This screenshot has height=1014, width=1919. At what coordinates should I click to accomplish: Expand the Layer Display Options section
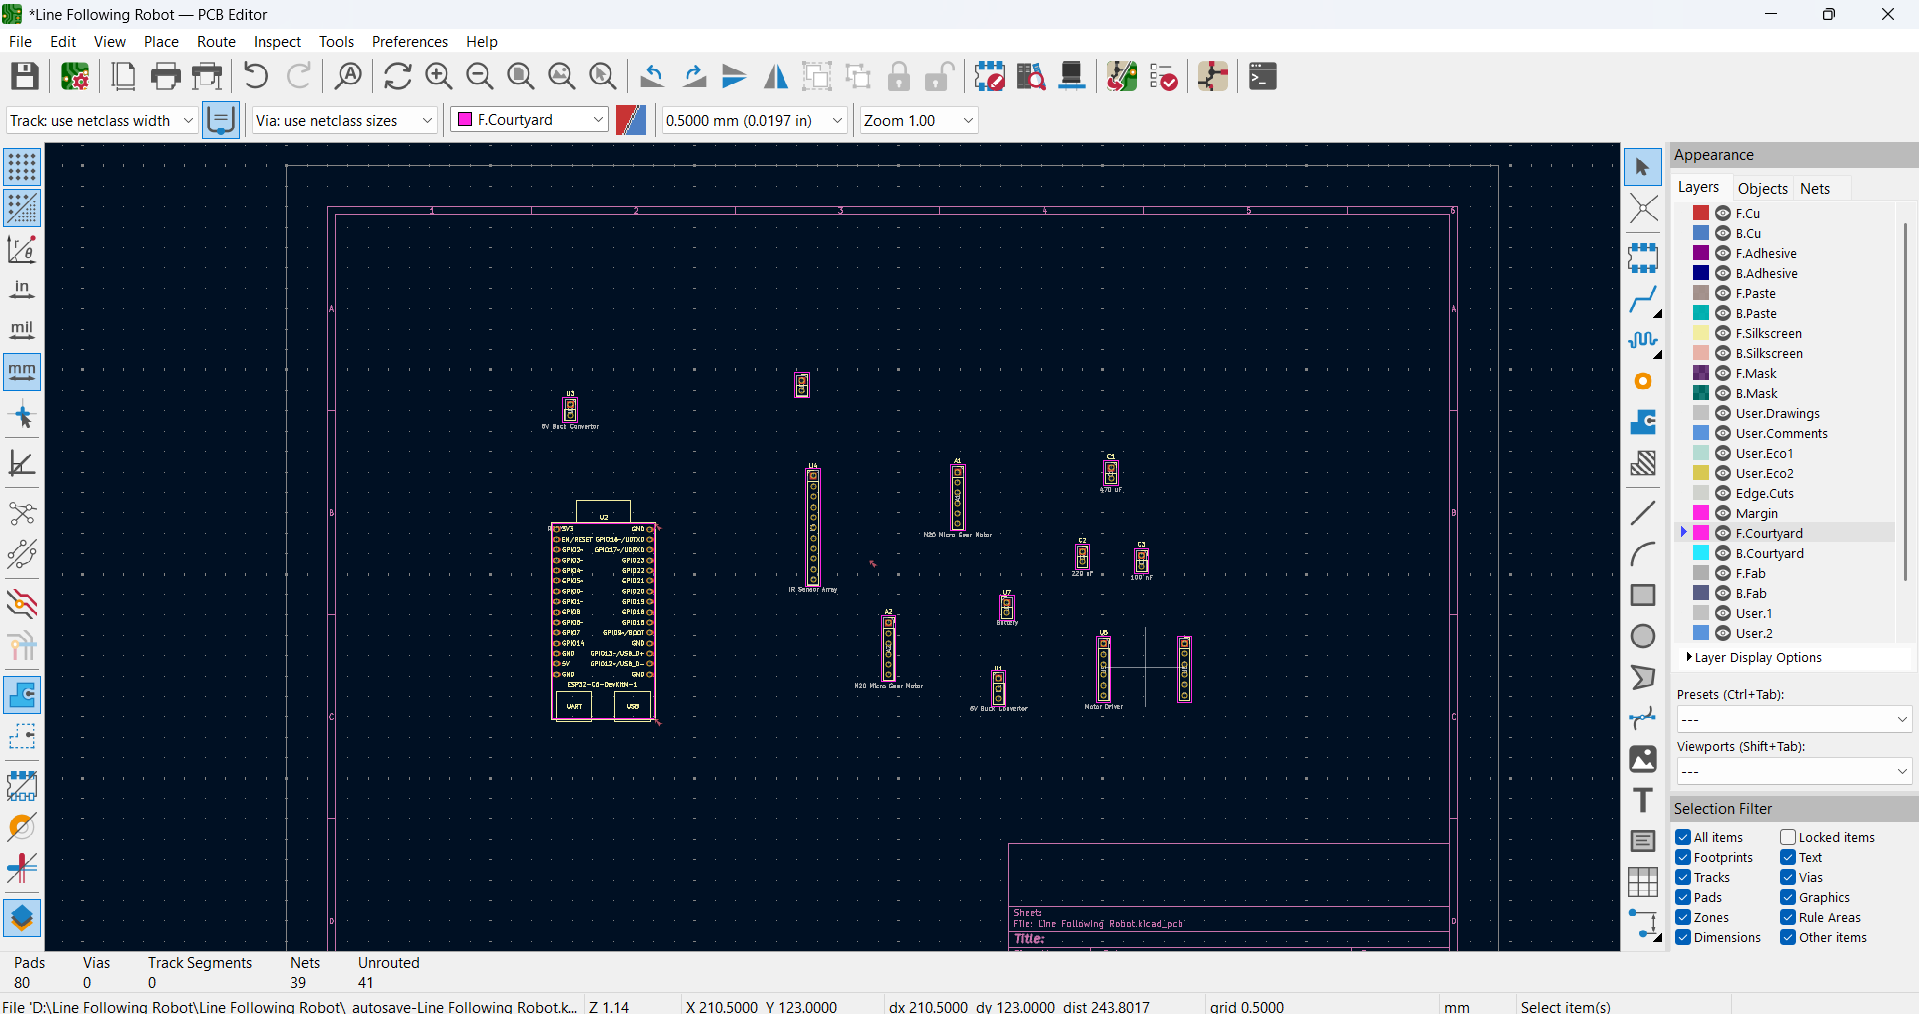click(1756, 657)
